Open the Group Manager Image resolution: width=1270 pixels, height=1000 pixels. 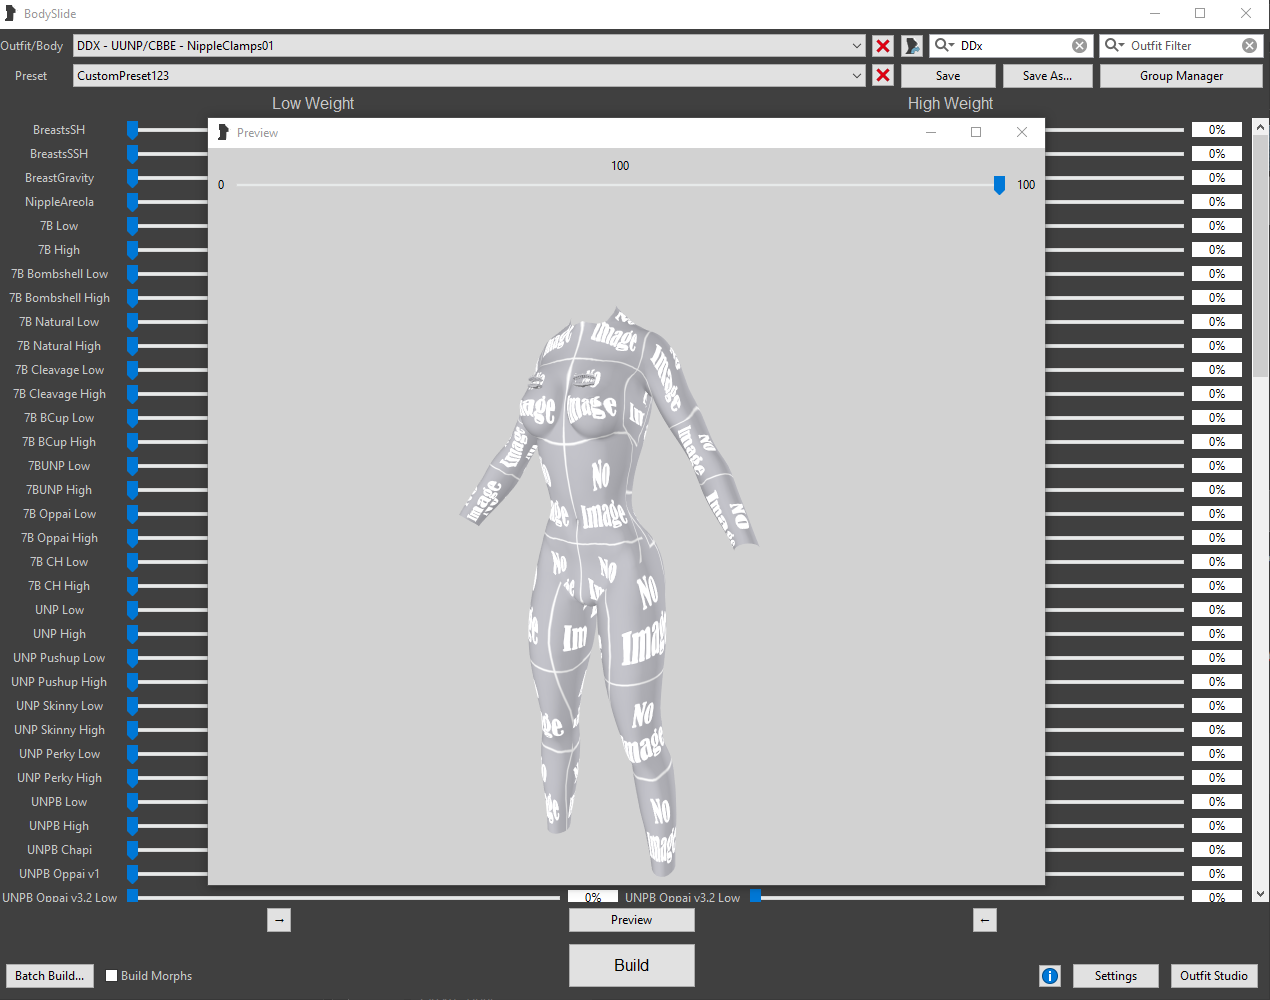(1181, 76)
